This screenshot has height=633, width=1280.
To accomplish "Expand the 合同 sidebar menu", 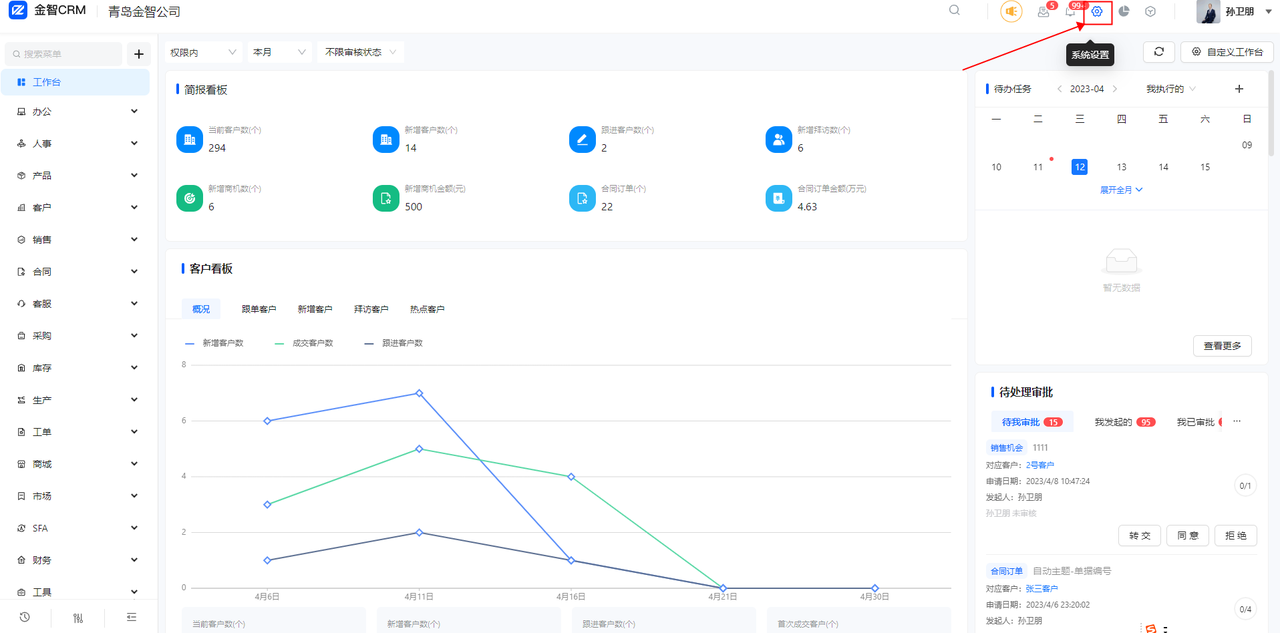I will coord(77,272).
